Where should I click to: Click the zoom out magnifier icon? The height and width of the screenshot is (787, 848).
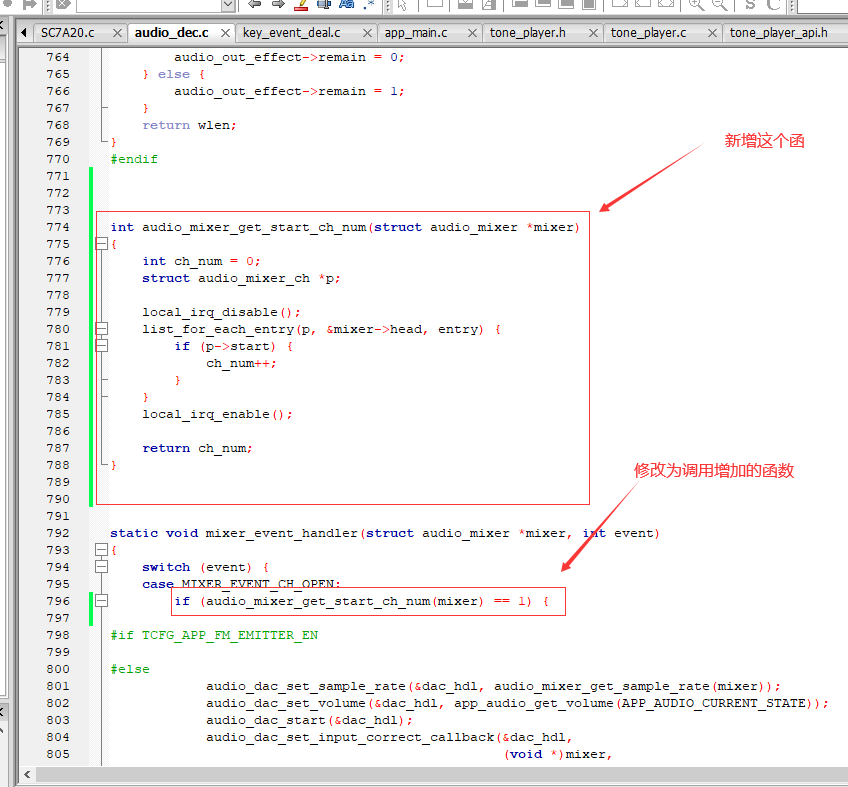(719, 5)
